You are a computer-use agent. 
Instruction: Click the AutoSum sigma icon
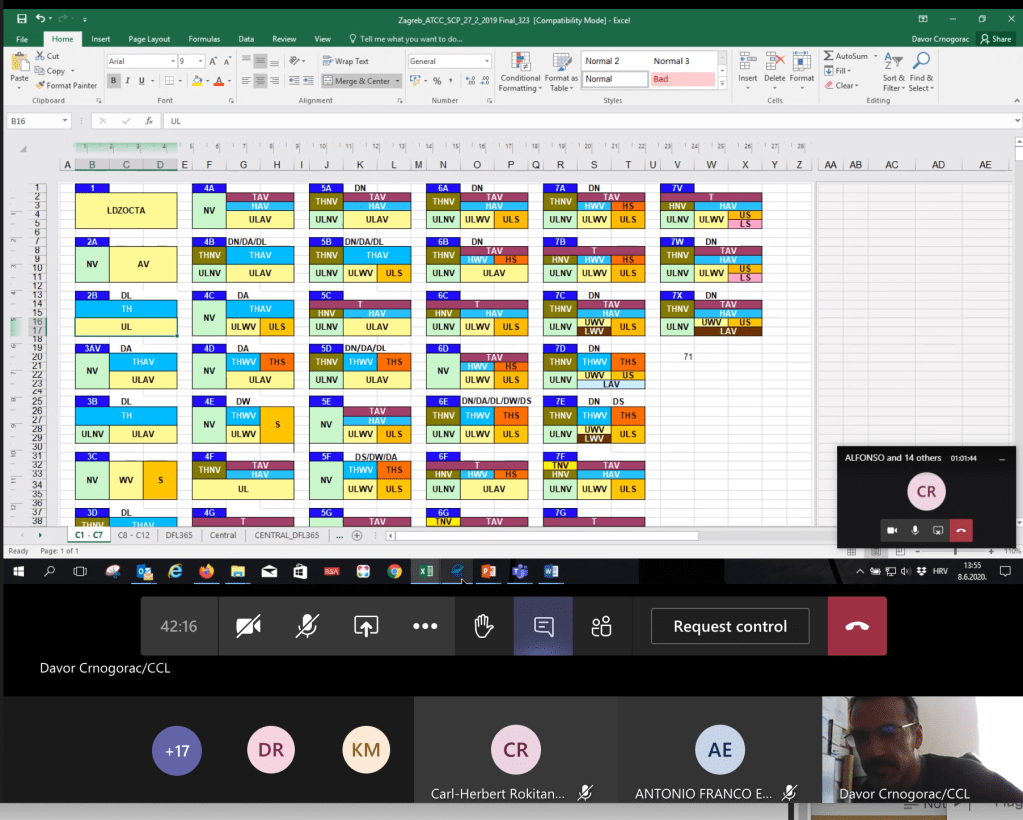click(x=829, y=56)
